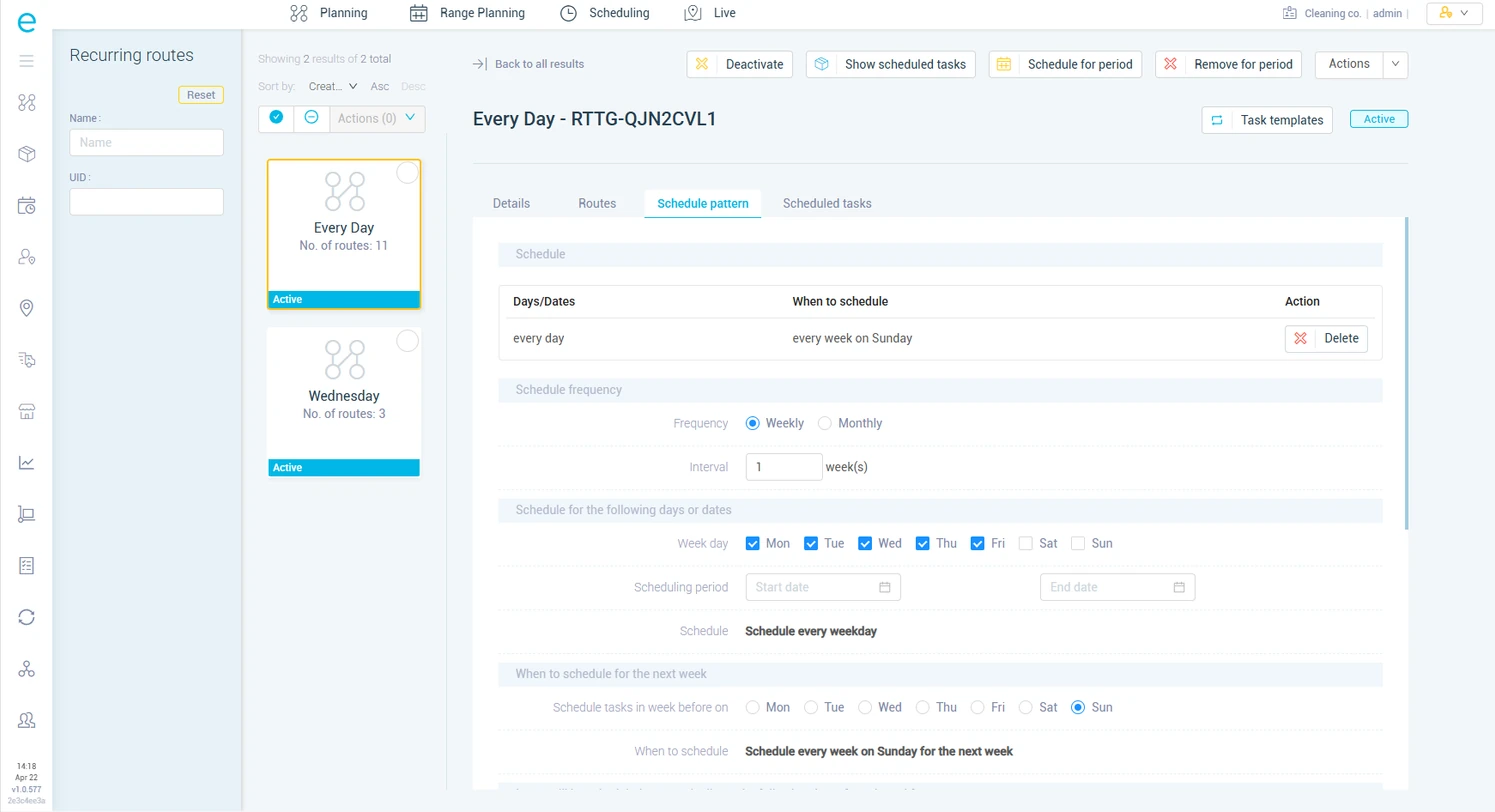
Task: Open the calendar clock icon in the sidebar
Action: tap(27, 206)
